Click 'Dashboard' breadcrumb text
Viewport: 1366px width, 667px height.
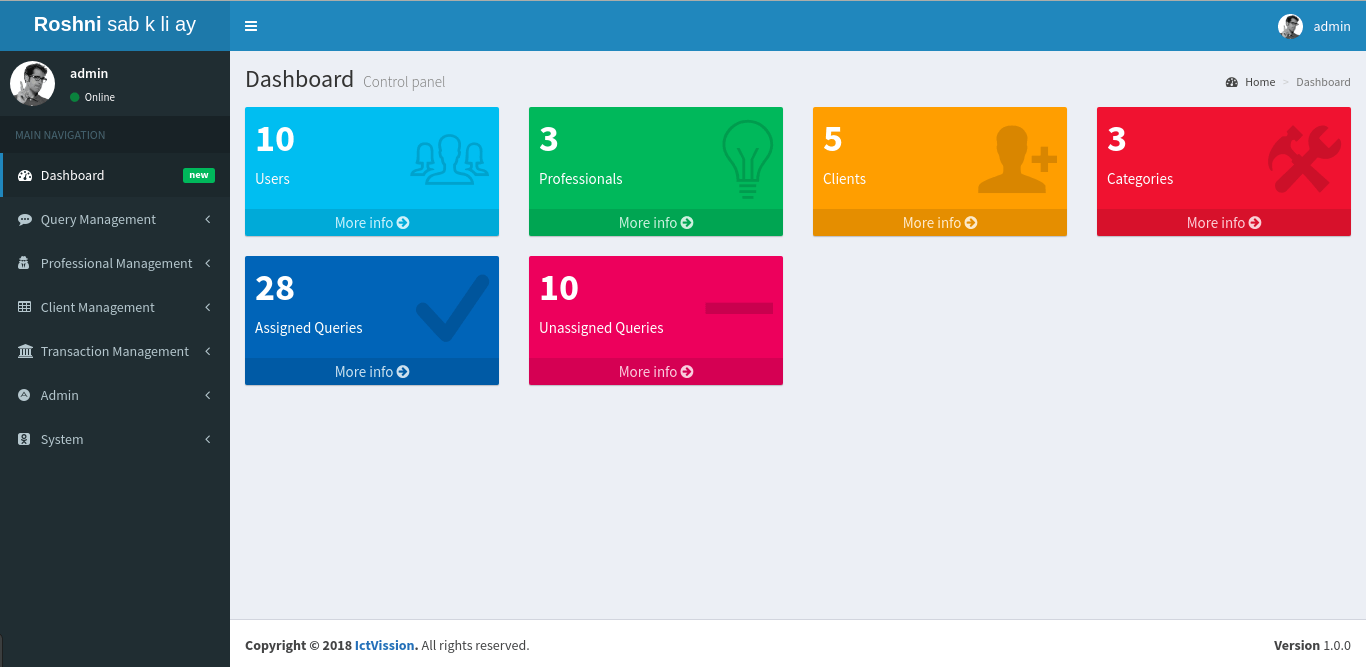pos(1323,82)
